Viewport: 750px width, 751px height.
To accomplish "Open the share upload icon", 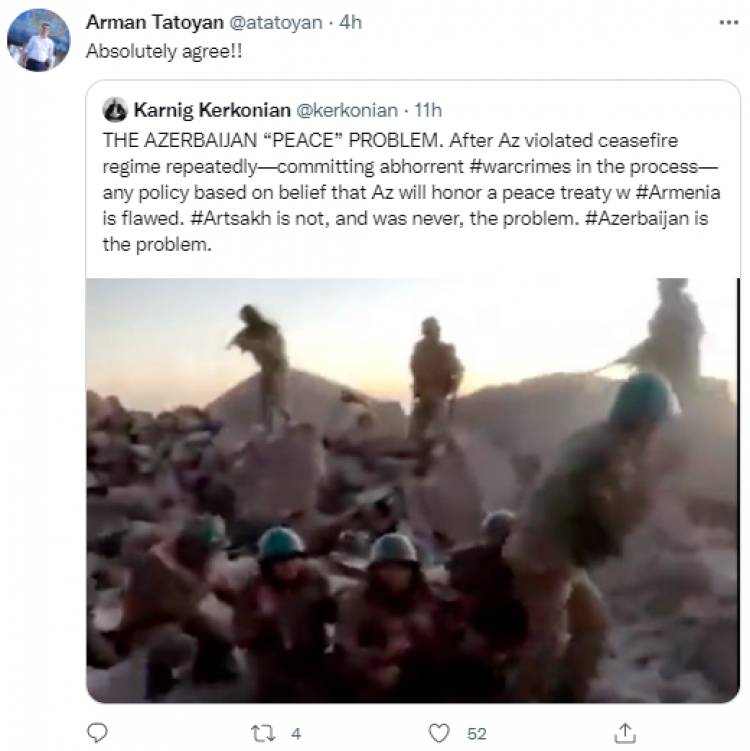I will 625,733.
